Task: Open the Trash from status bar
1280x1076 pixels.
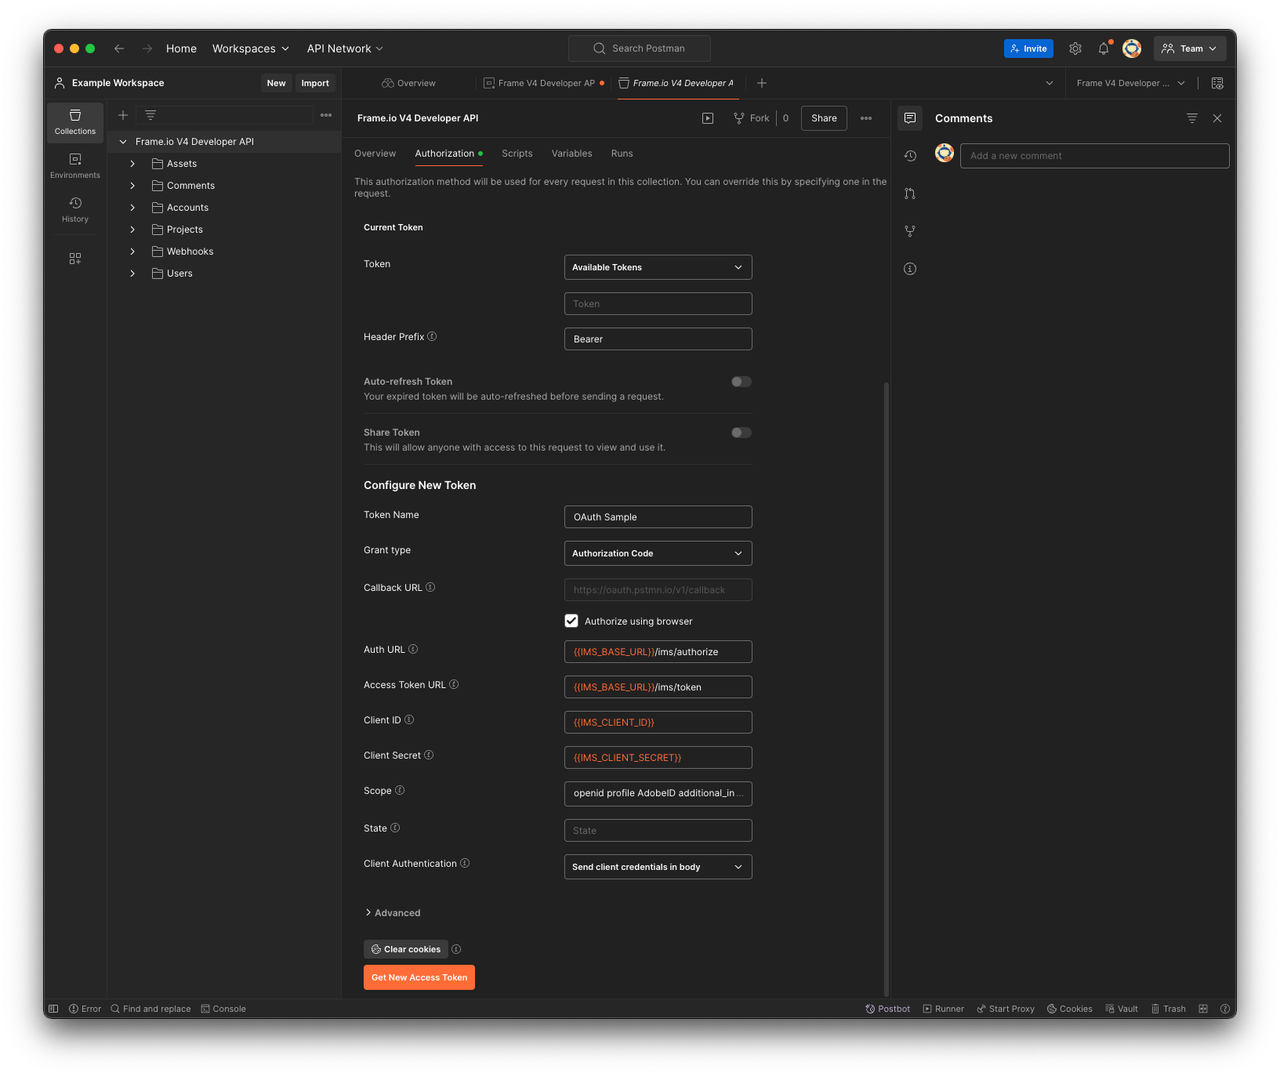Action: (x=1168, y=1008)
